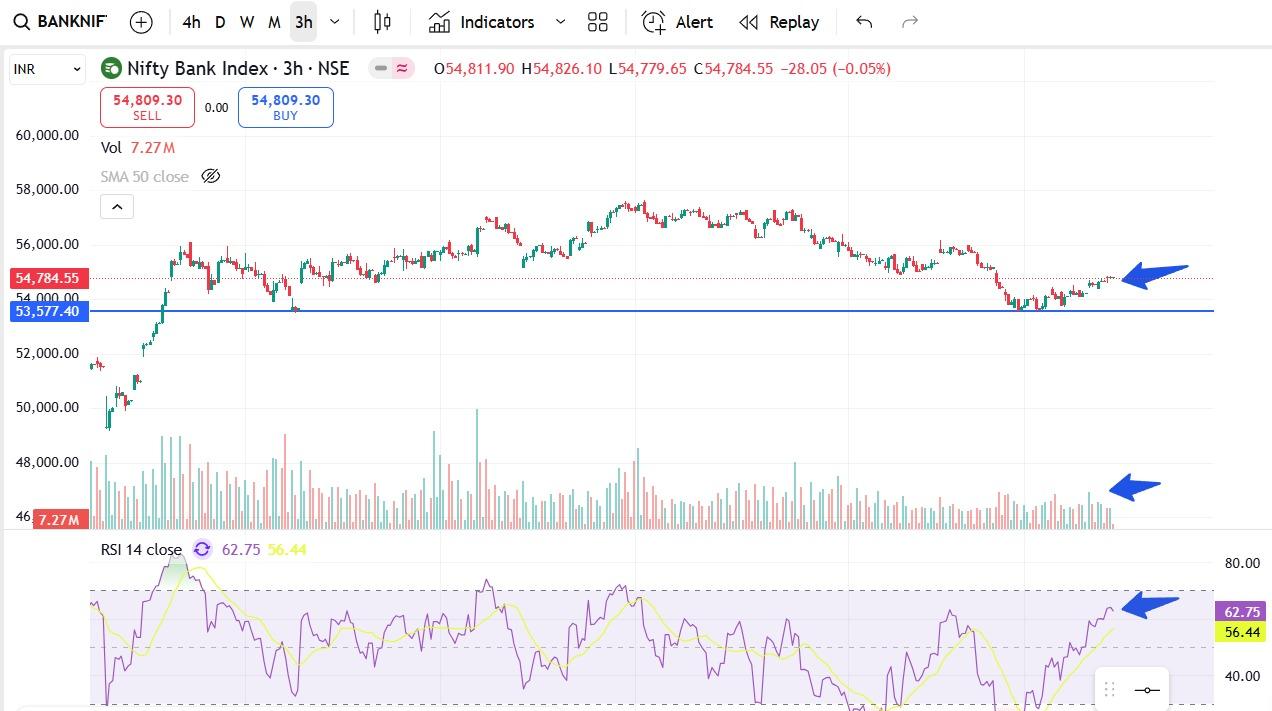Select the M monthly timeframe
The height and width of the screenshot is (711, 1272).
274,22
